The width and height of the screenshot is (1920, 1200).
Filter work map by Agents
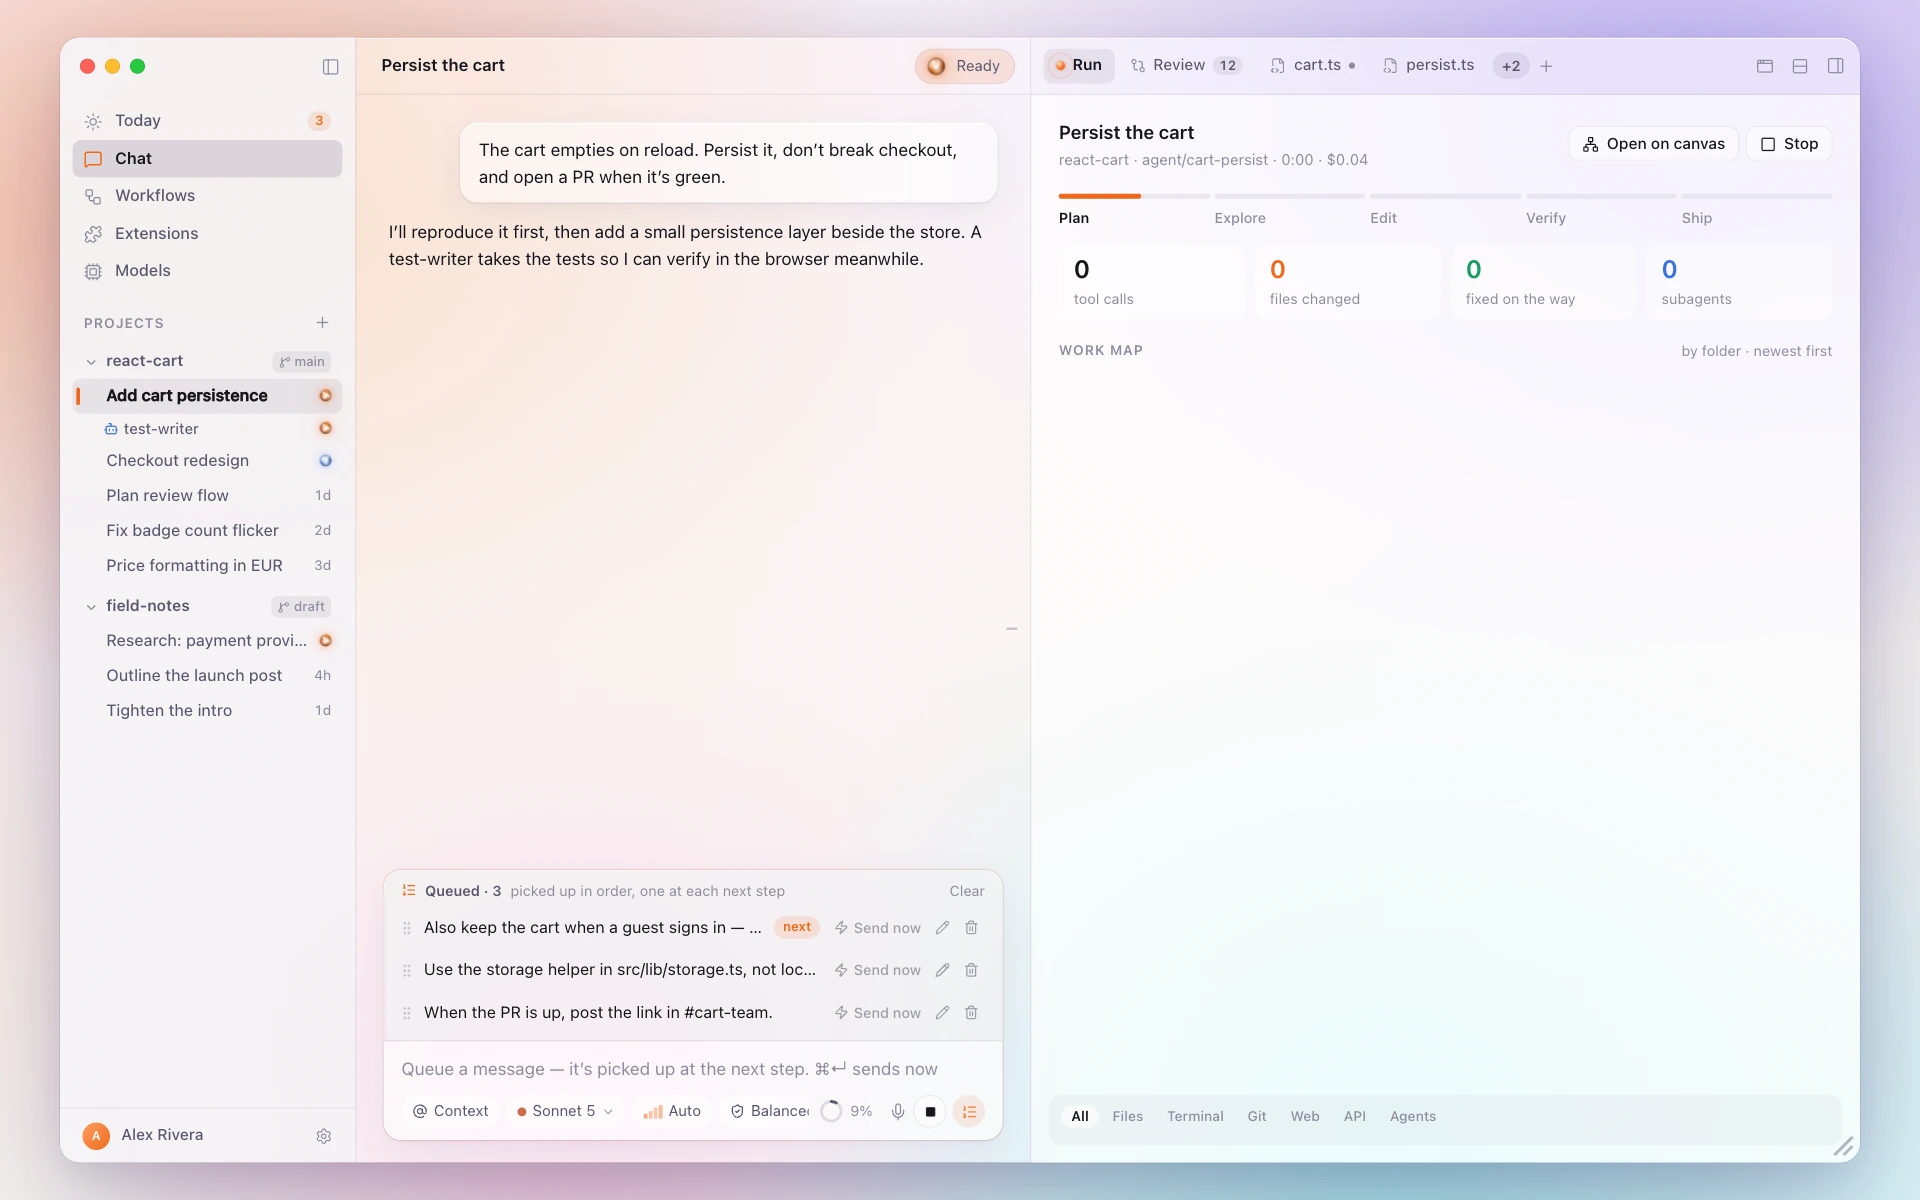coord(1413,1117)
